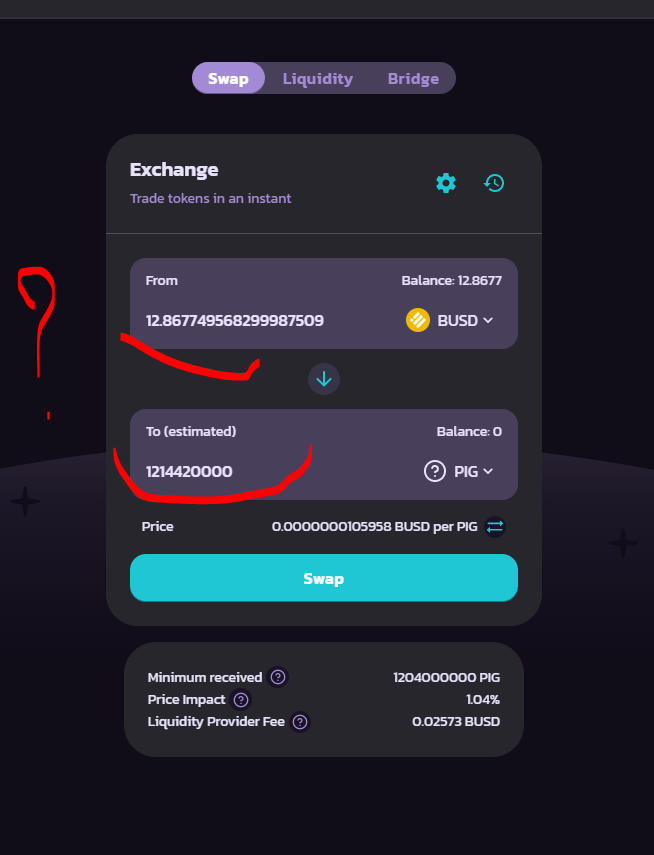Click Liquidity Provider Fee help icon
The image size is (654, 855).
(300, 722)
